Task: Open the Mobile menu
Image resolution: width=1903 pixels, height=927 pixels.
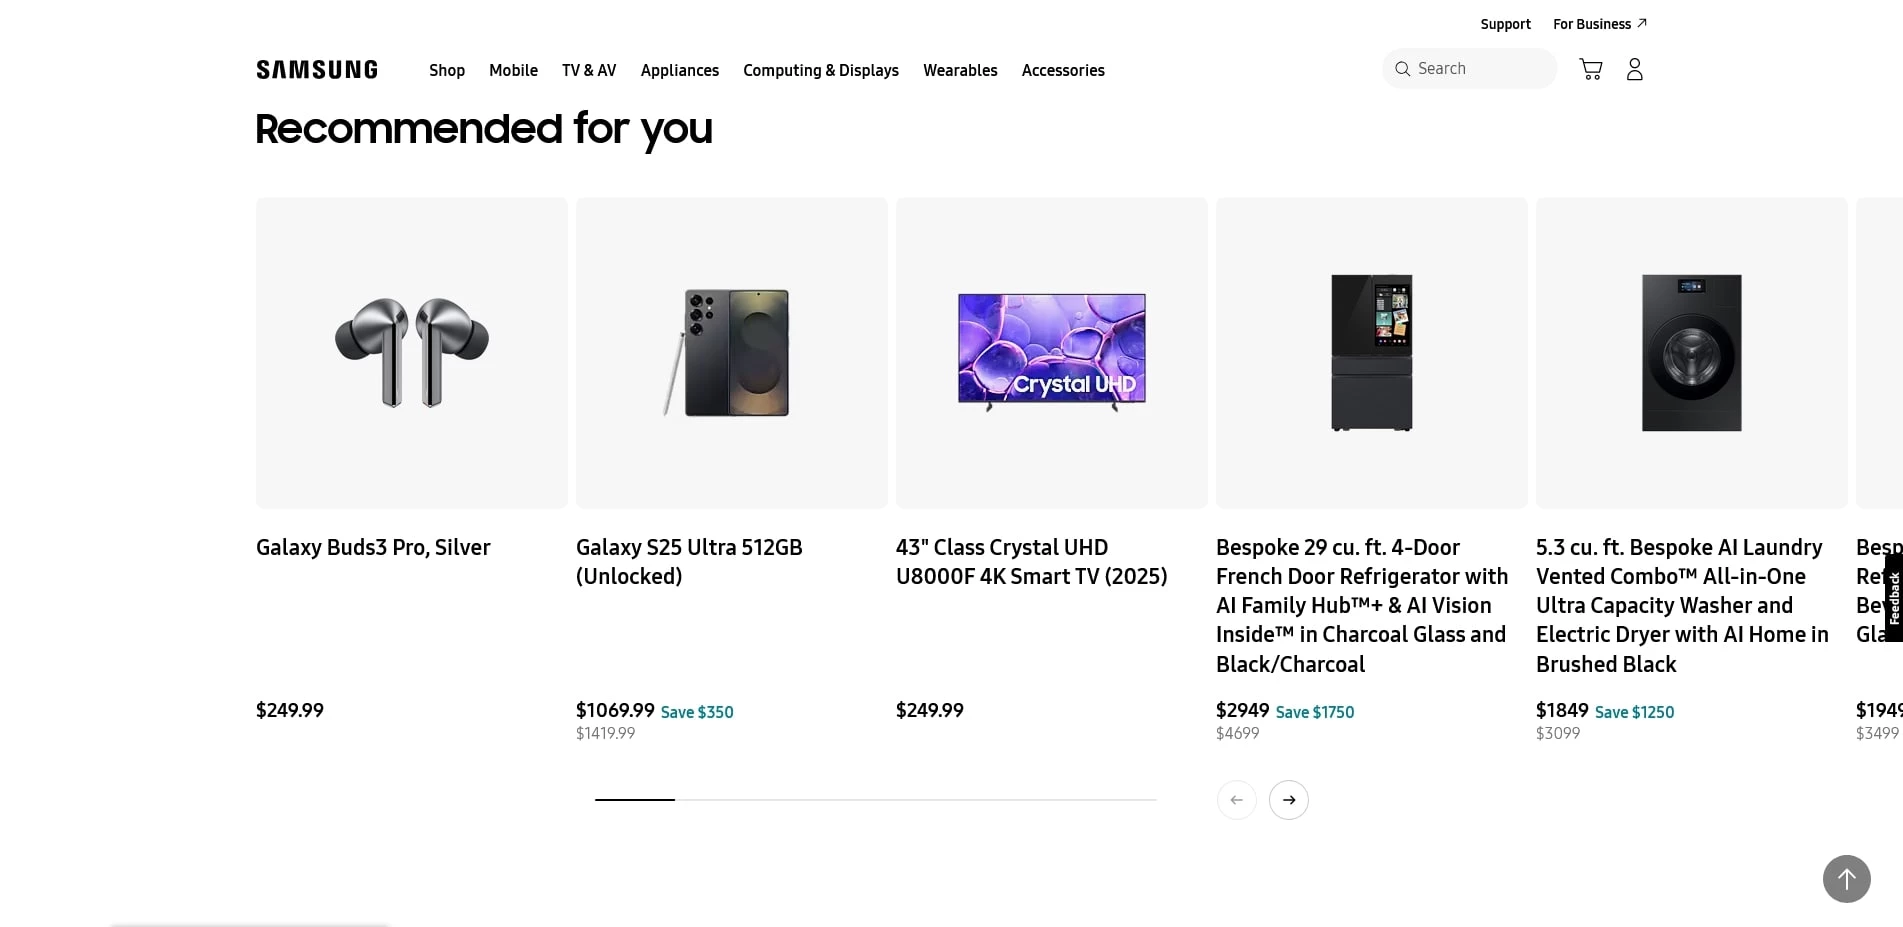Action: pyautogui.click(x=513, y=70)
